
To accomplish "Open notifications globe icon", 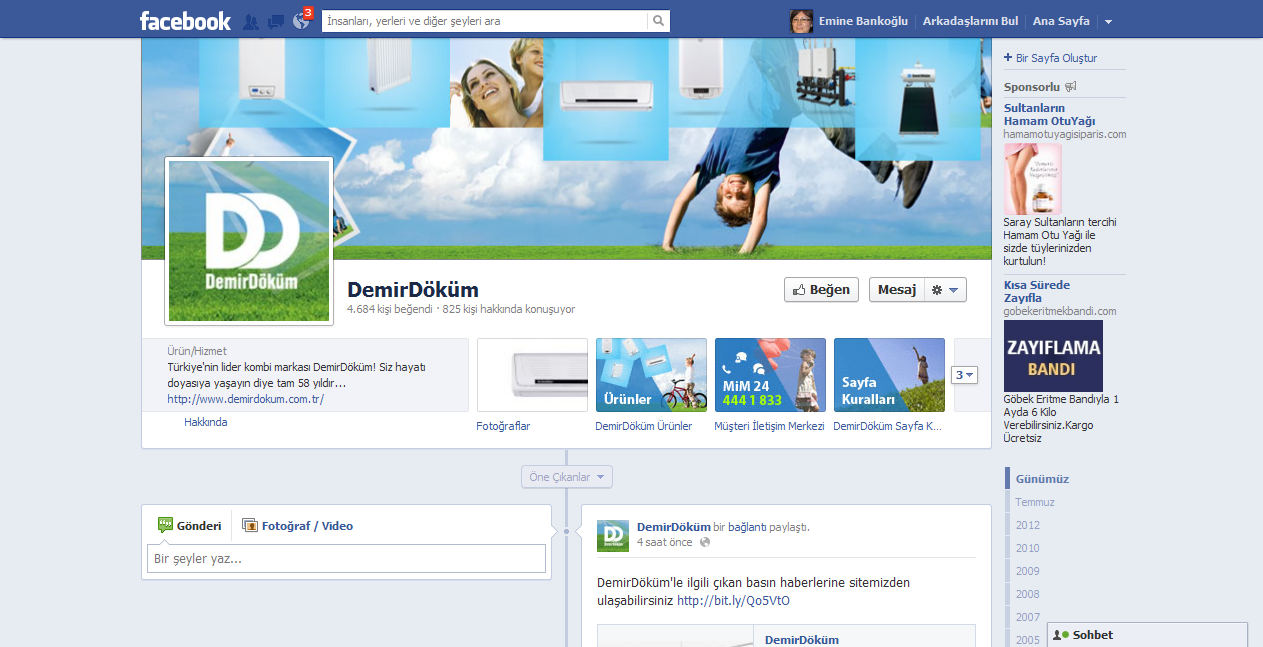I will [301, 21].
